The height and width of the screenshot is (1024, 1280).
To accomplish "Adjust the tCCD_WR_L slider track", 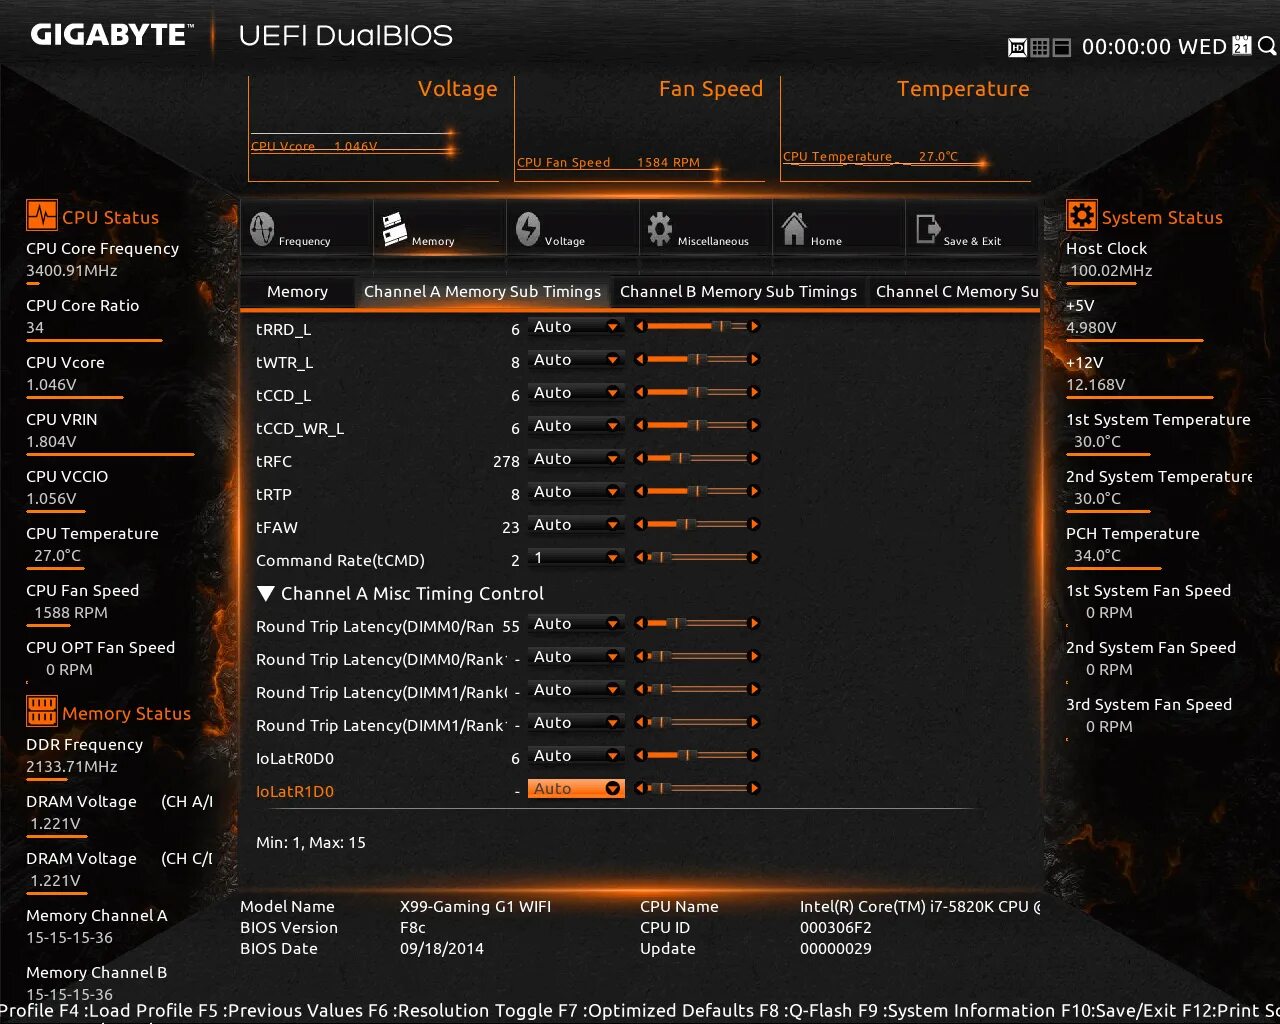I will coord(697,425).
